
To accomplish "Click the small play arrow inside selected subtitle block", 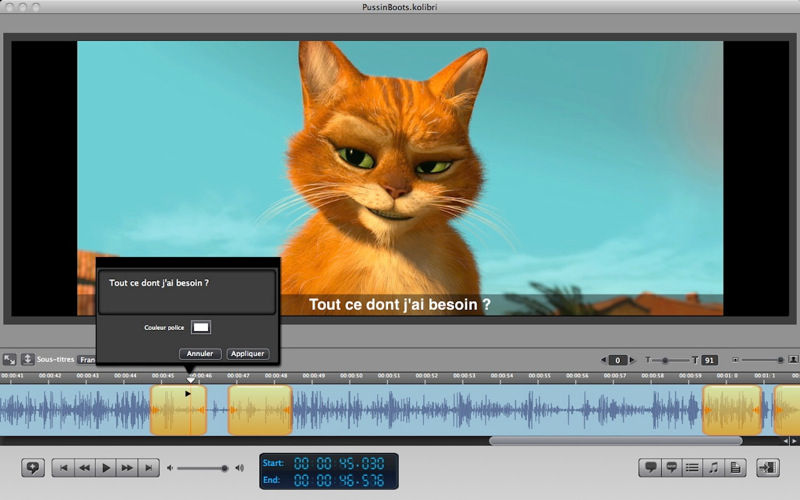I will click(x=188, y=393).
